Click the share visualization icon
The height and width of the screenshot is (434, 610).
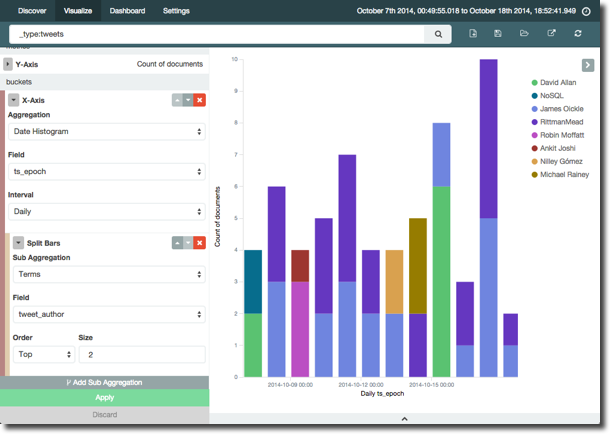[551, 34]
